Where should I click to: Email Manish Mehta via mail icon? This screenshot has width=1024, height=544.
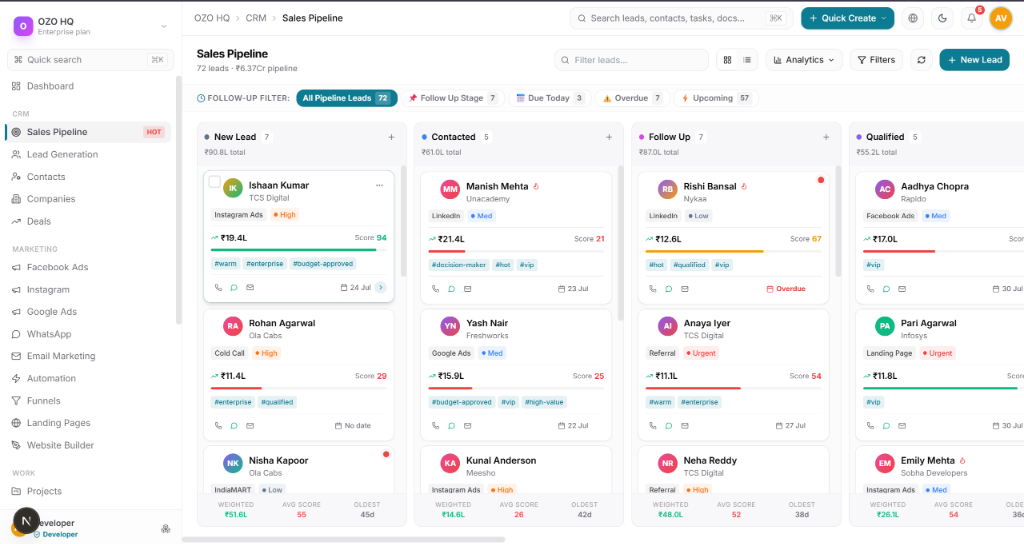click(x=468, y=289)
